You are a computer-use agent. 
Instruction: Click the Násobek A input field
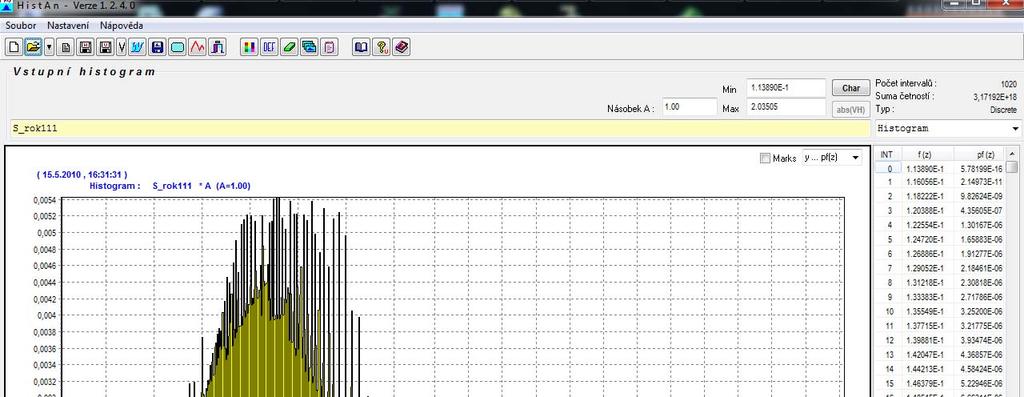[x=690, y=107]
